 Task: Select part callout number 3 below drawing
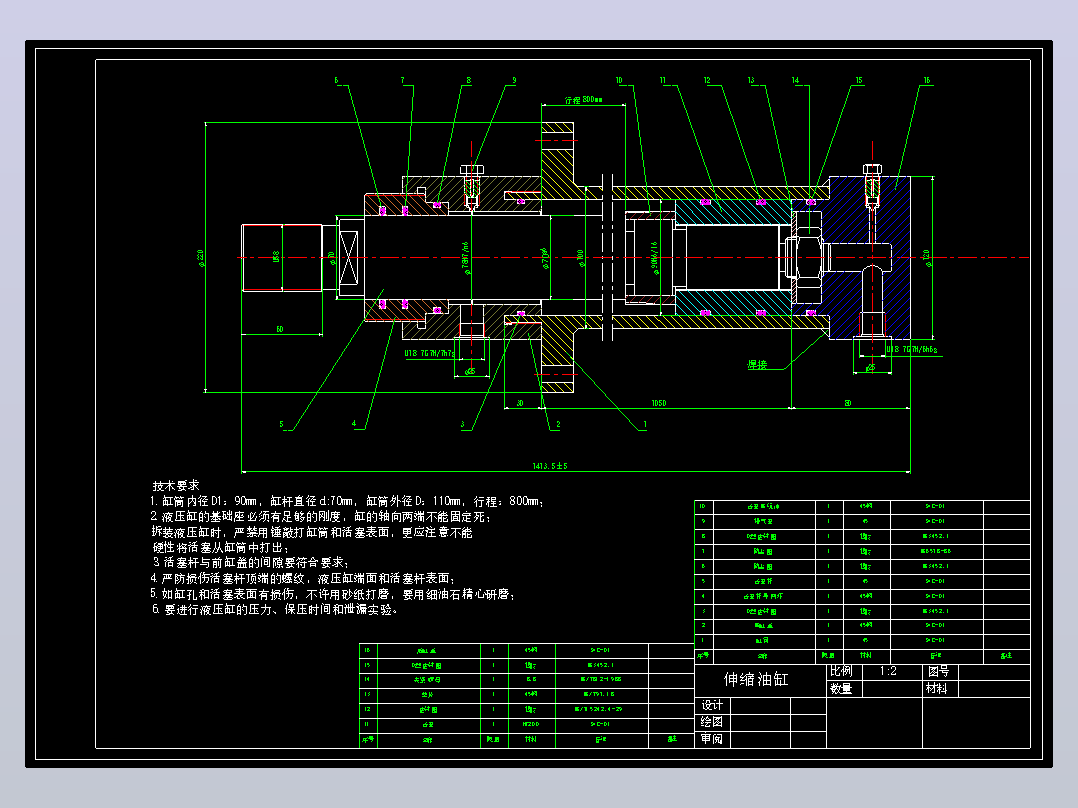pos(463,425)
